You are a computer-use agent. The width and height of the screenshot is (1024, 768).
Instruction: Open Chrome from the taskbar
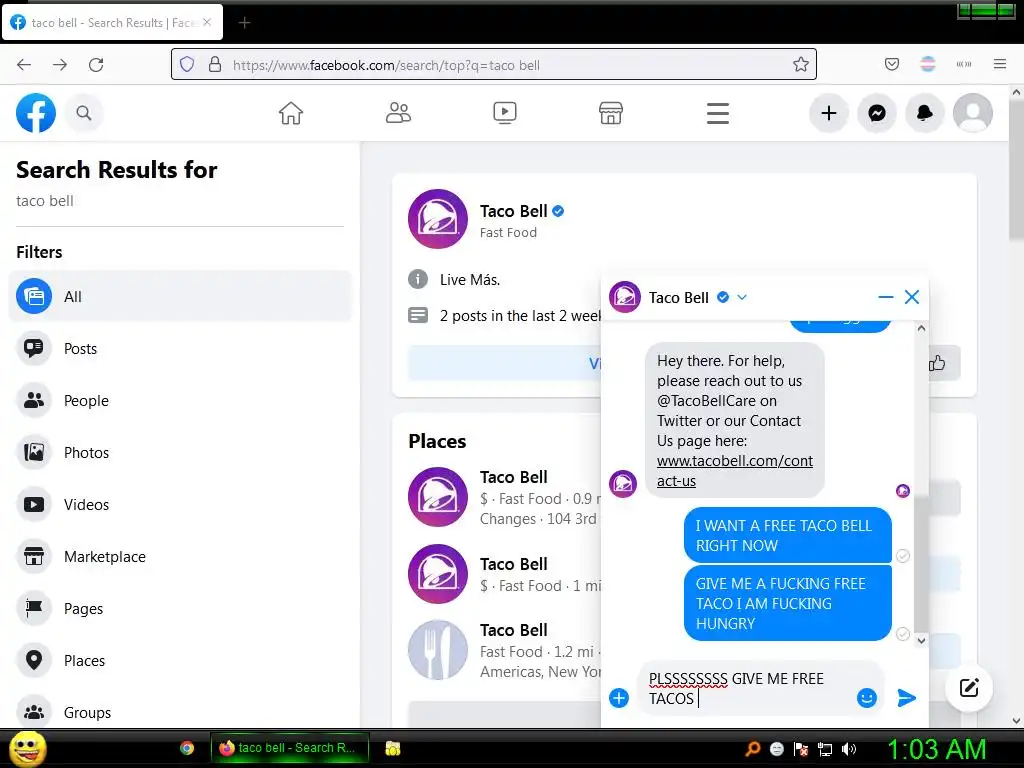(x=187, y=748)
